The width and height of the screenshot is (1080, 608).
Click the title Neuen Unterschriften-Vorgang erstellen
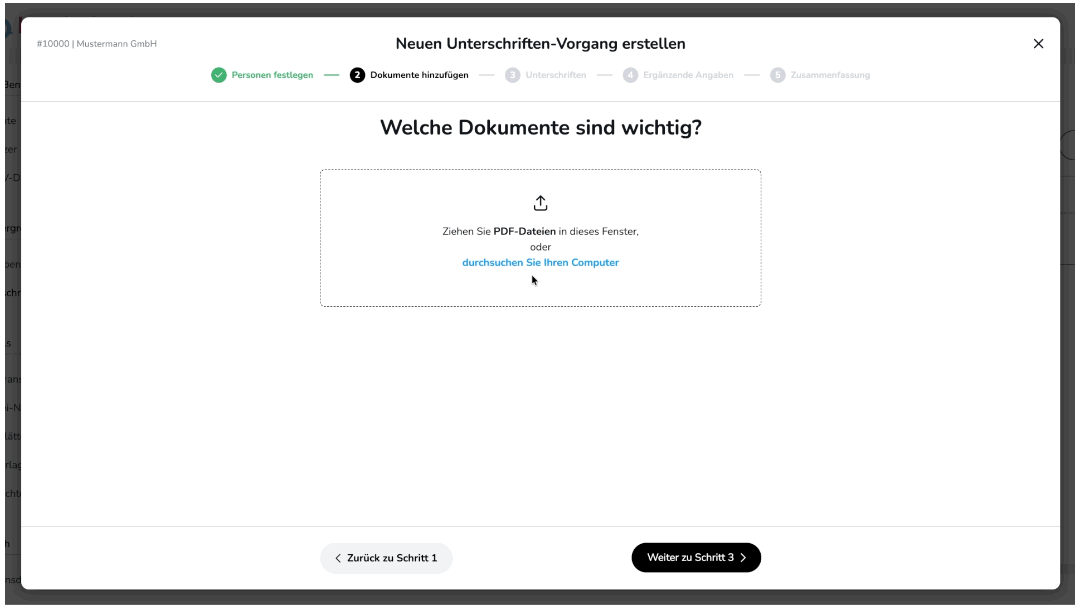pyautogui.click(x=540, y=43)
